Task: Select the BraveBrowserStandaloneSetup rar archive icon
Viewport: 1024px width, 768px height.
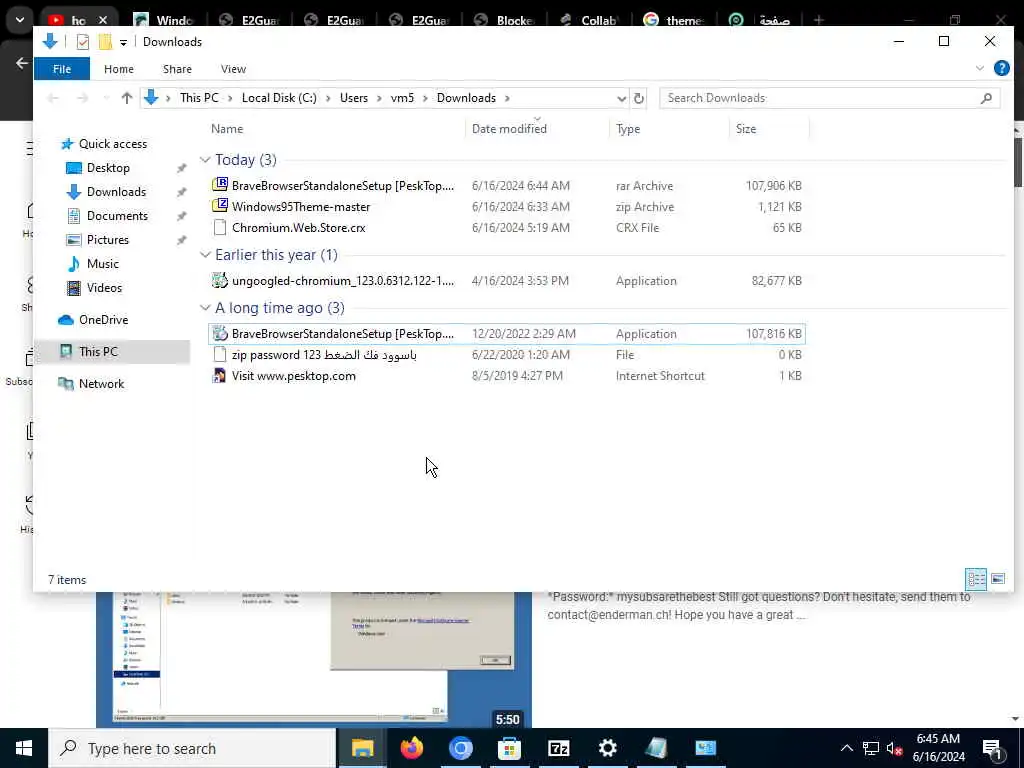Action: click(x=220, y=185)
